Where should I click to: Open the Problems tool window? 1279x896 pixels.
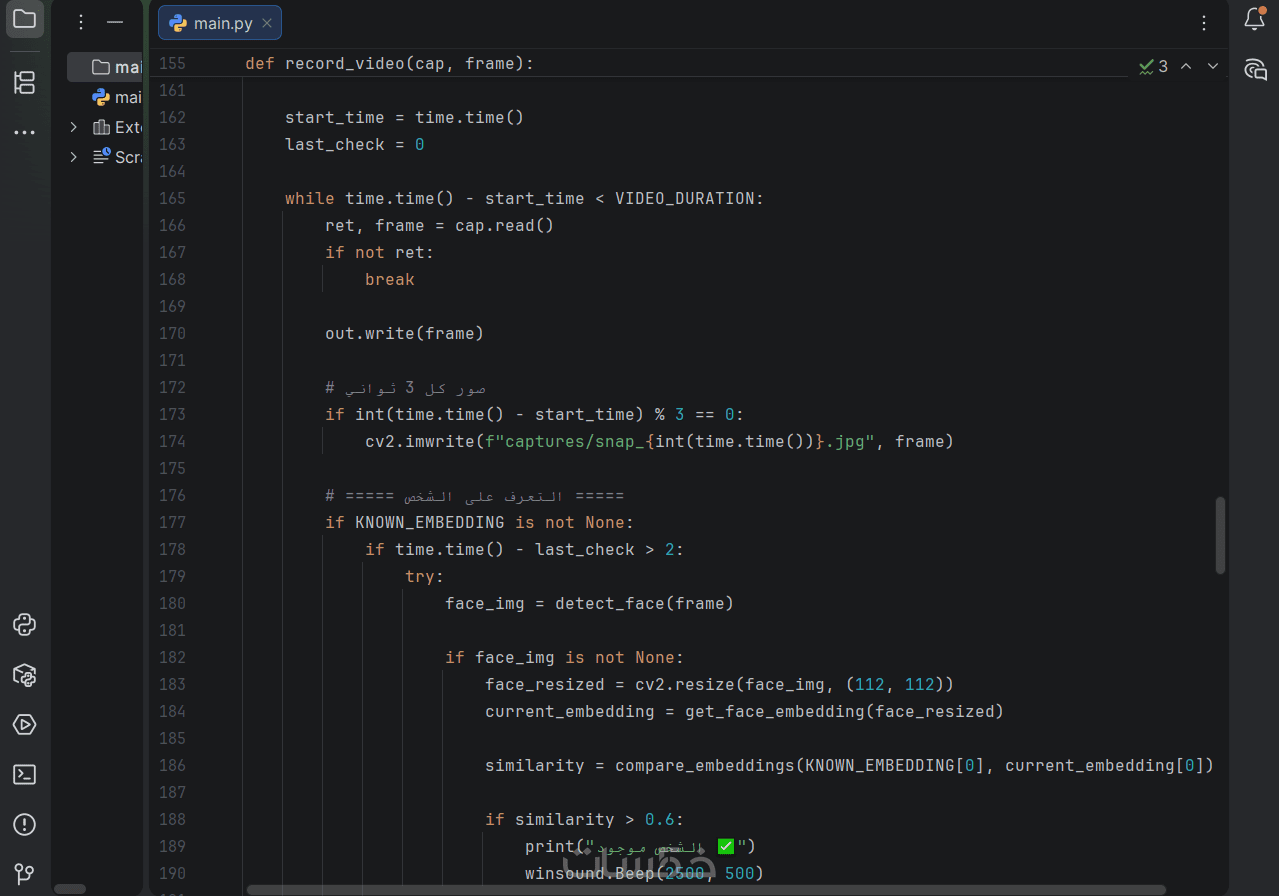tap(24, 825)
